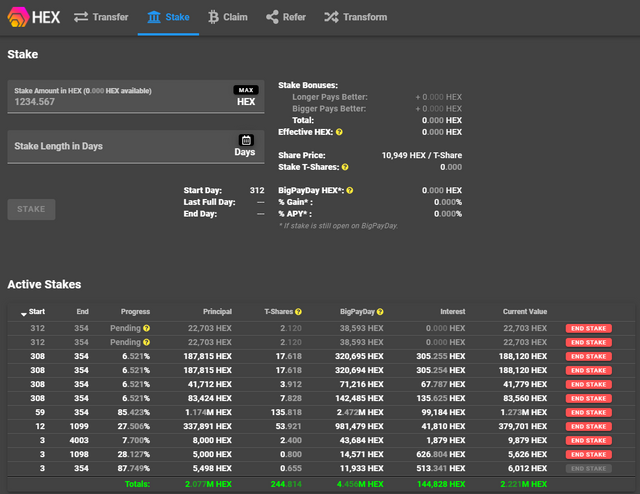Click the 87.749% progress cell
The width and height of the screenshot is (640, 494).
click(133, 468)
